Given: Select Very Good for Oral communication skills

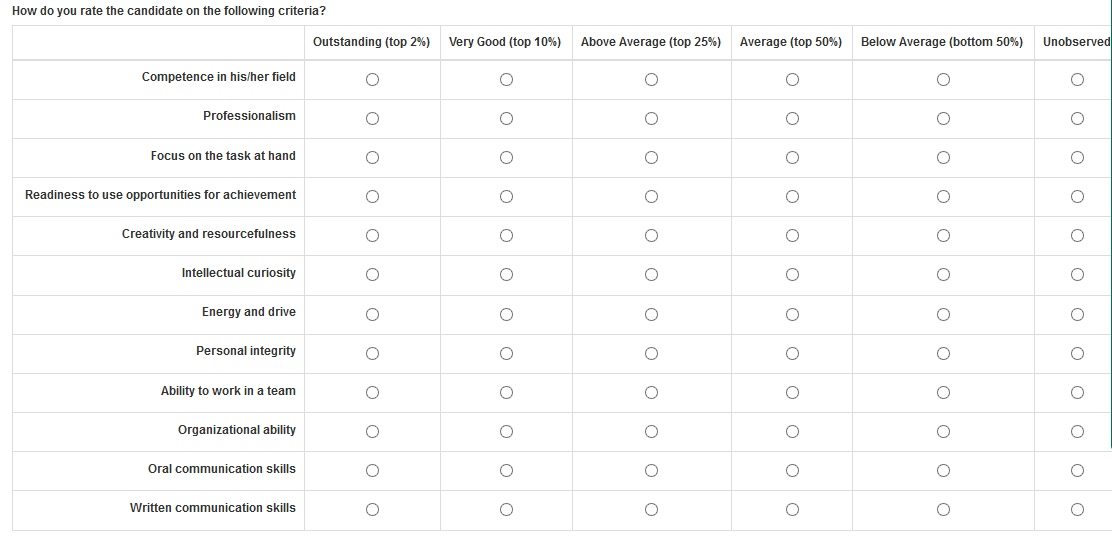Looking at the screenshot, I should point(506,471).
